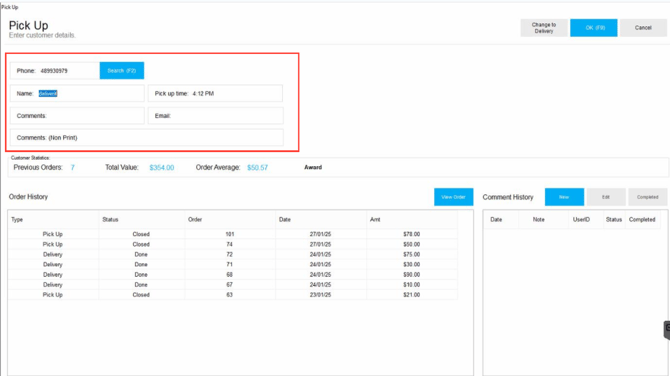The width and height of the screenshot is (670, 376).
Task: Click the $78.00 amount cell
Action: [411, 234]
